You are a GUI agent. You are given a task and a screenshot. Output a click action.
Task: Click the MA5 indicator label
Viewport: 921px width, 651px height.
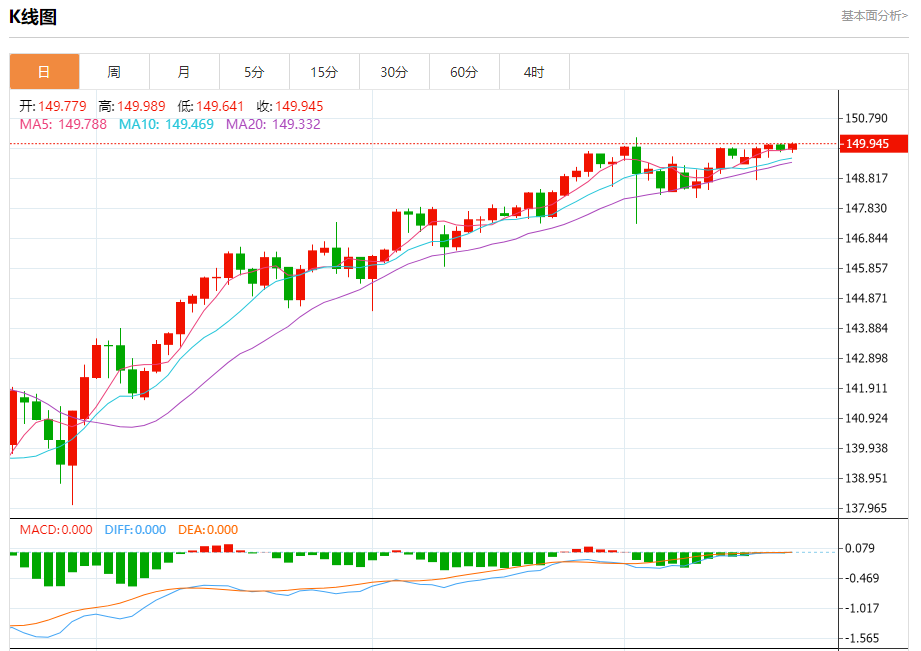[63, 125]
